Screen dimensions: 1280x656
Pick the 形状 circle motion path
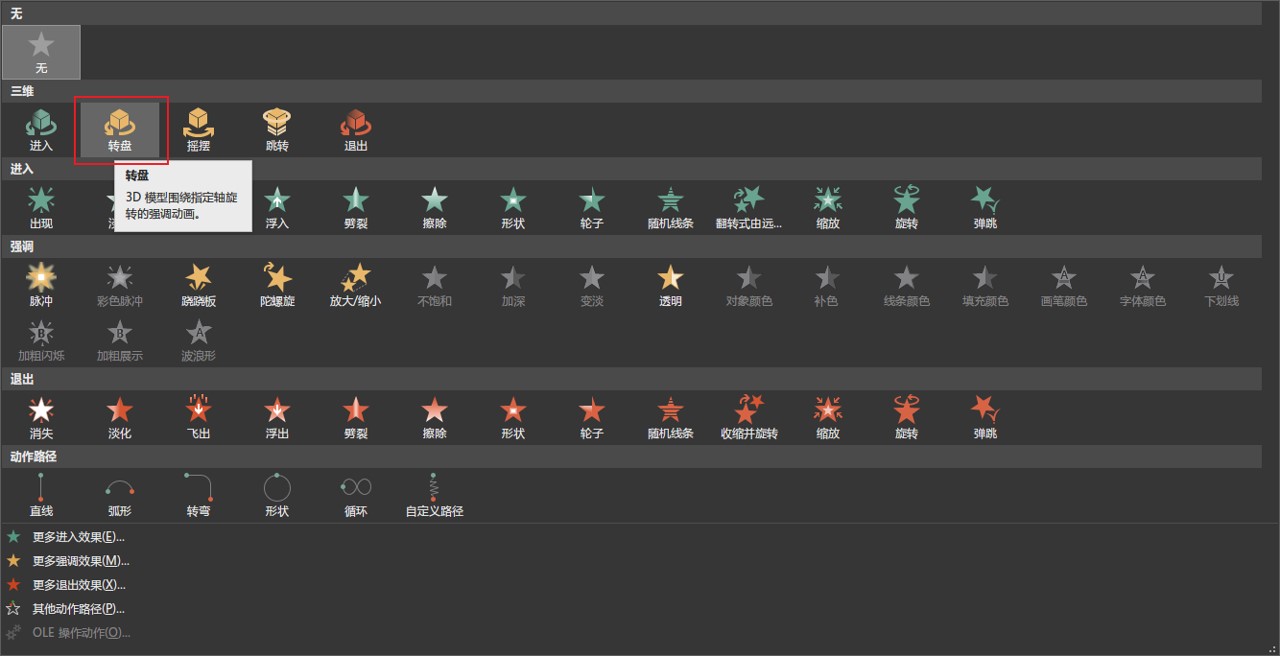click(x=277, y=494)
